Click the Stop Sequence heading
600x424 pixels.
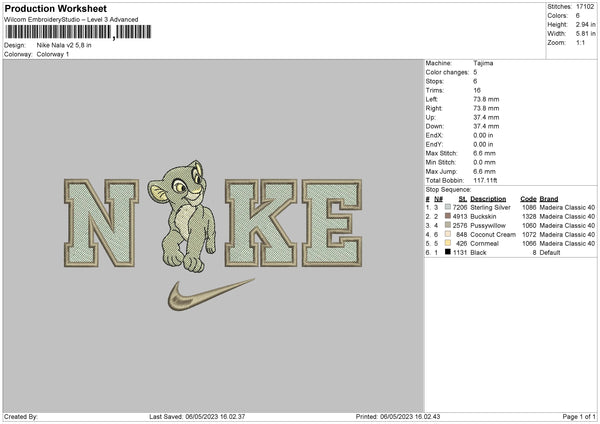448,189
